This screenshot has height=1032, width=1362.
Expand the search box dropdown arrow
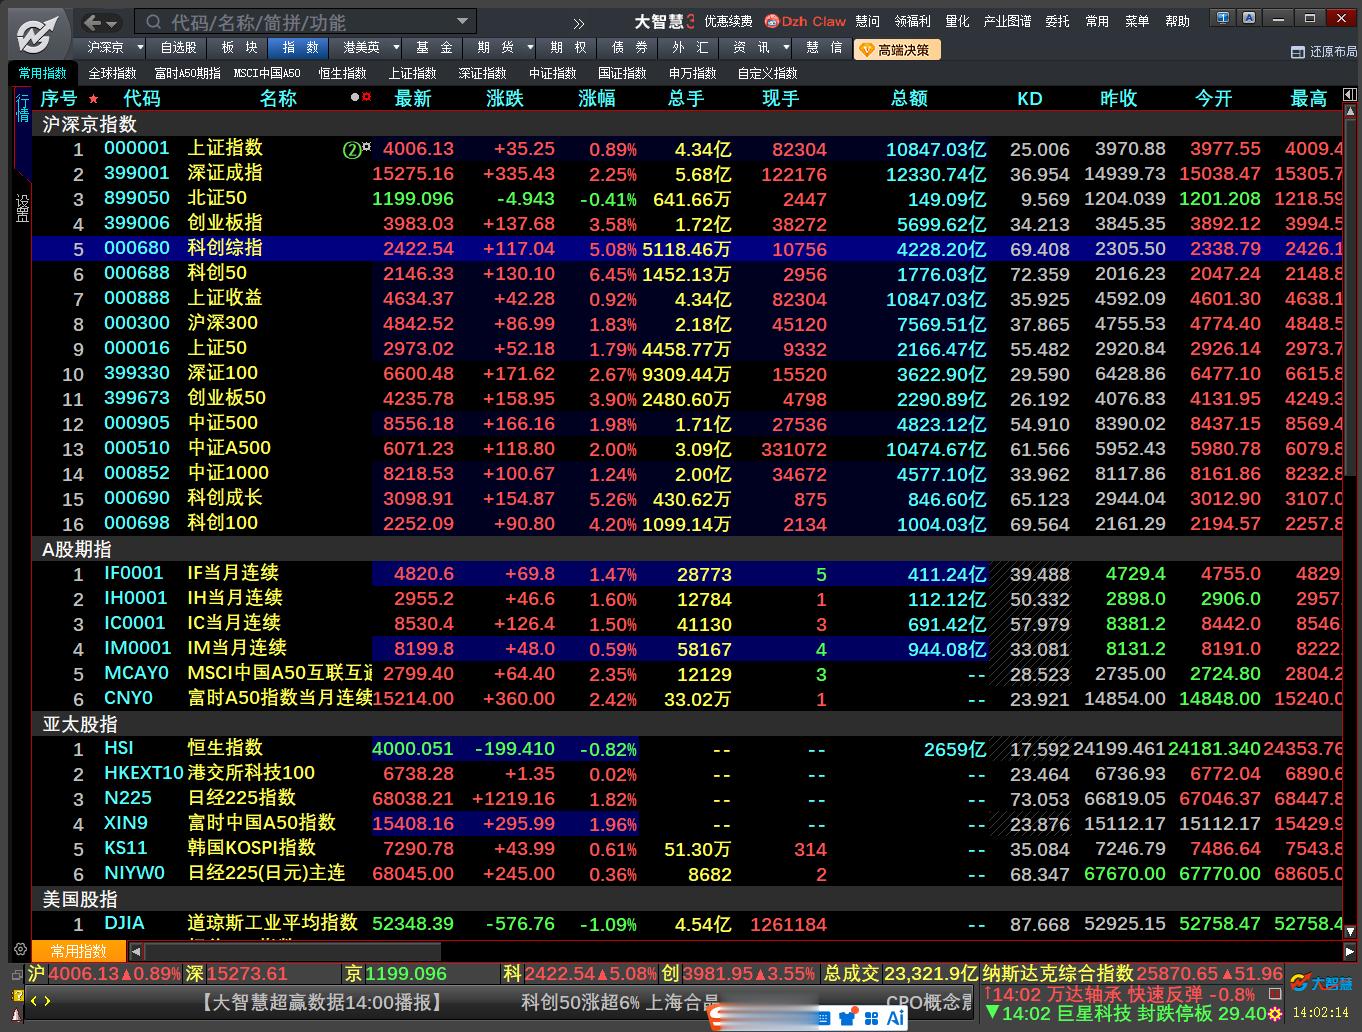tap(462, 21)
